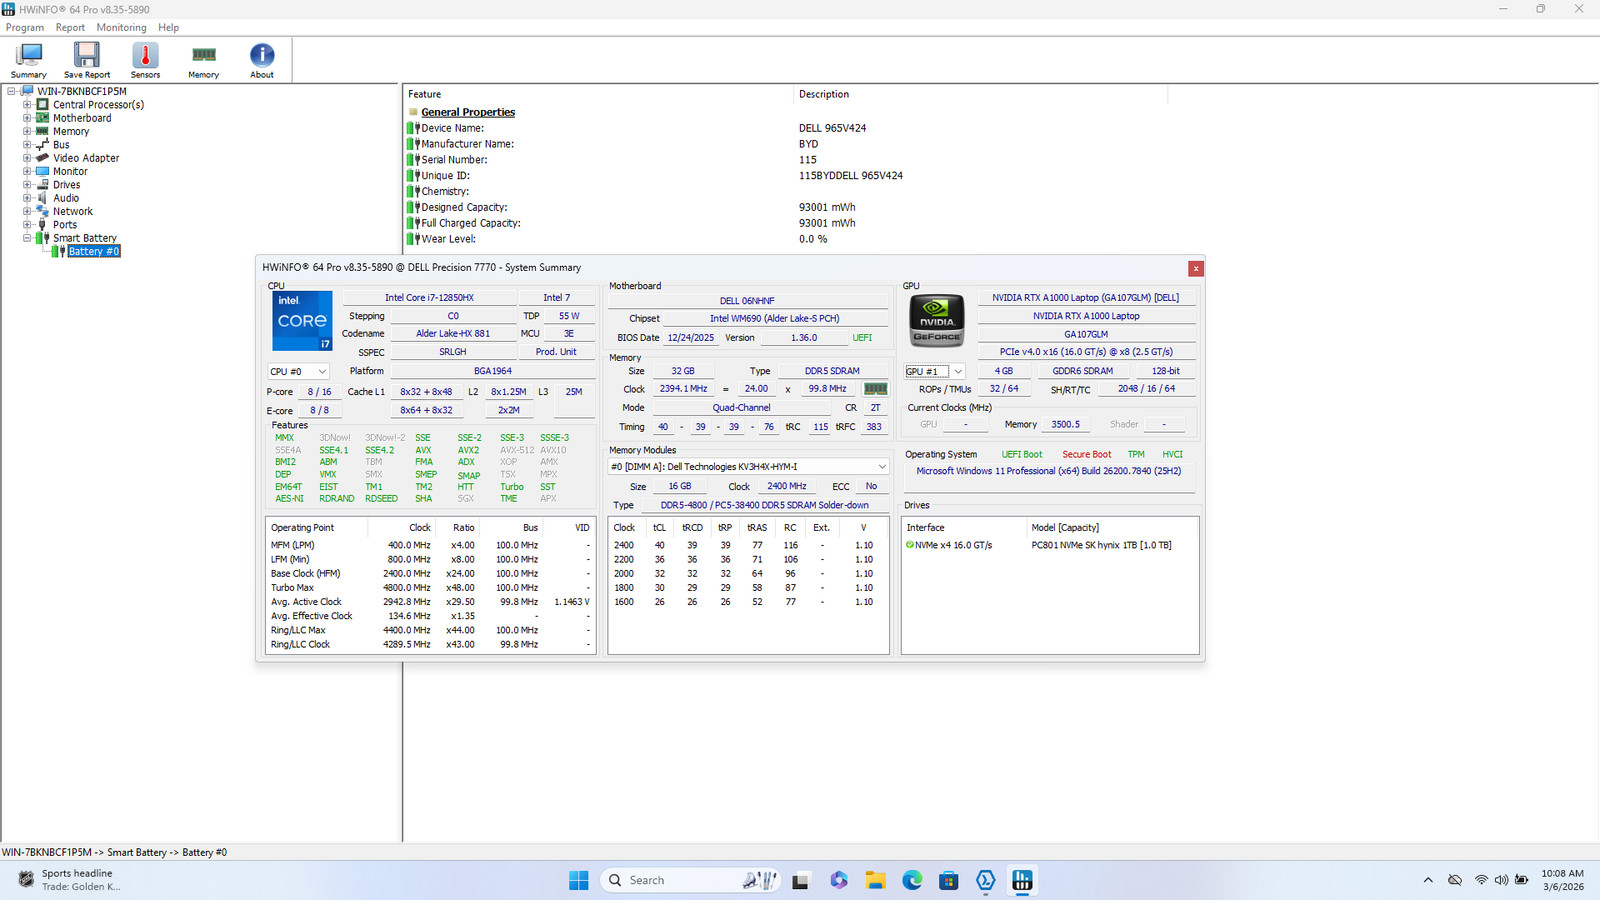Show hidden tray icons chevron
Screen dimensions: 1600x900
coord(1428,880)
